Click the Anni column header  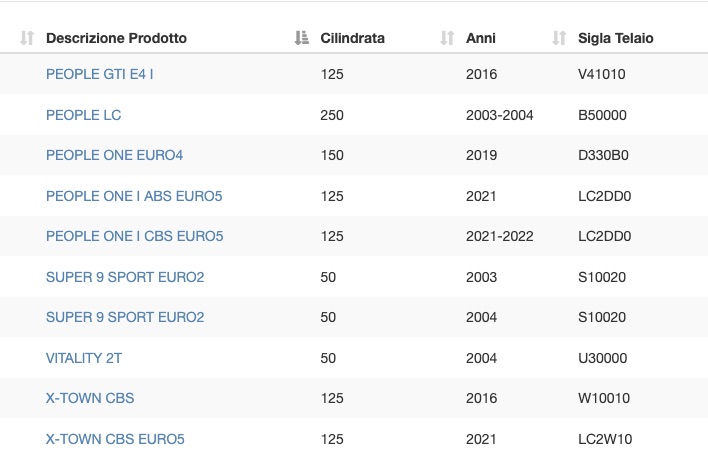pyautogui.click(x=481, y=38)
